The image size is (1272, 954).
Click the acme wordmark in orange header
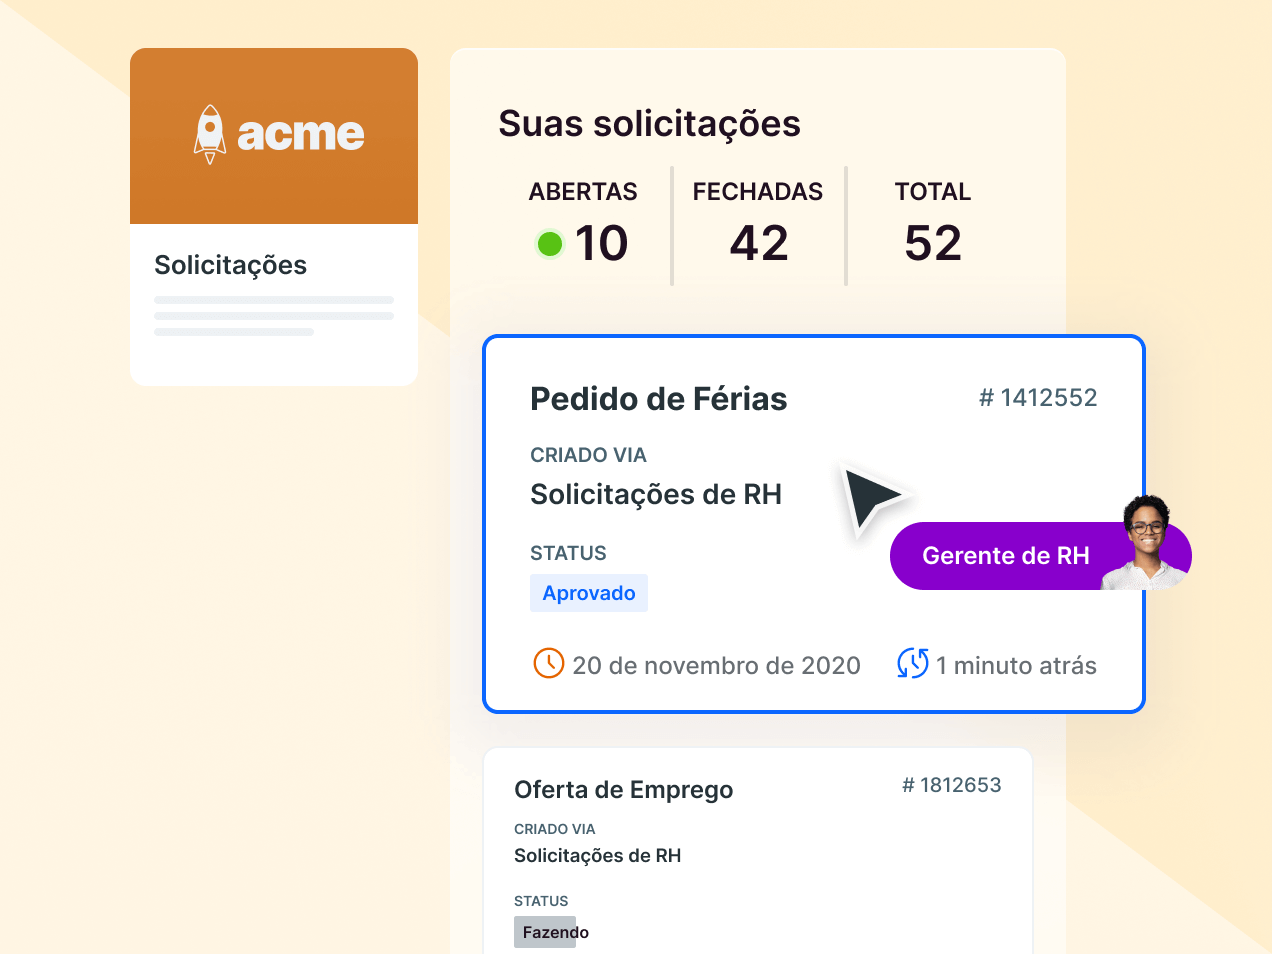pyautogui.click(x=300, y=134)
